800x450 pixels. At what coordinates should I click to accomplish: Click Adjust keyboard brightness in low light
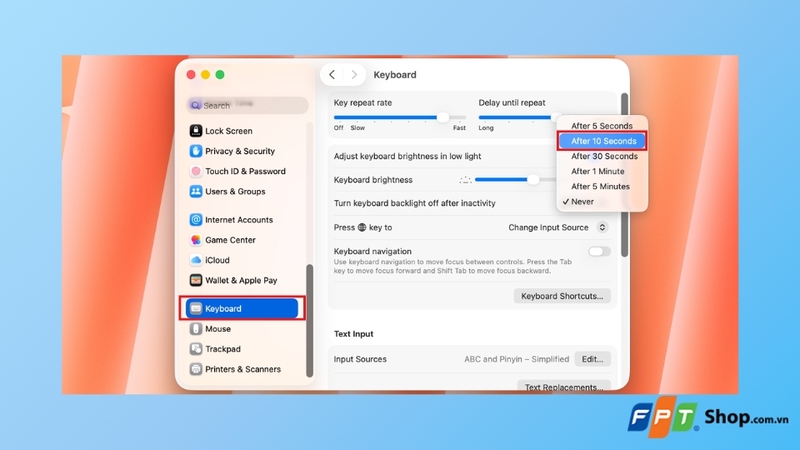[x=407, y=156]
